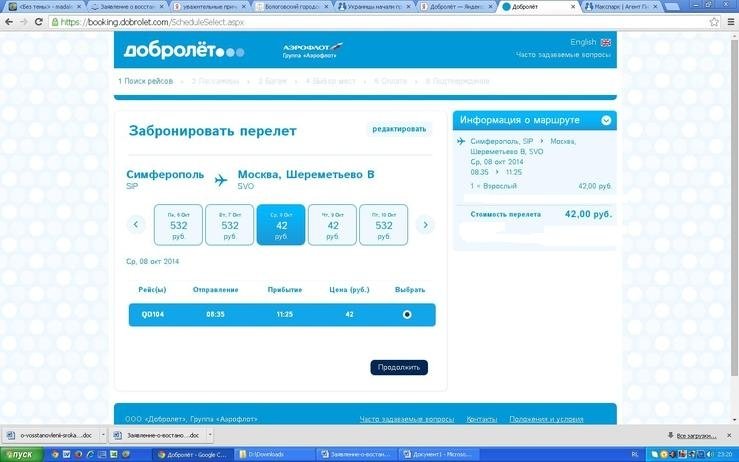Open the Контакты footer link
Image resolution: width=739 pixels, height=462 pixels.
tap(482, 419)
